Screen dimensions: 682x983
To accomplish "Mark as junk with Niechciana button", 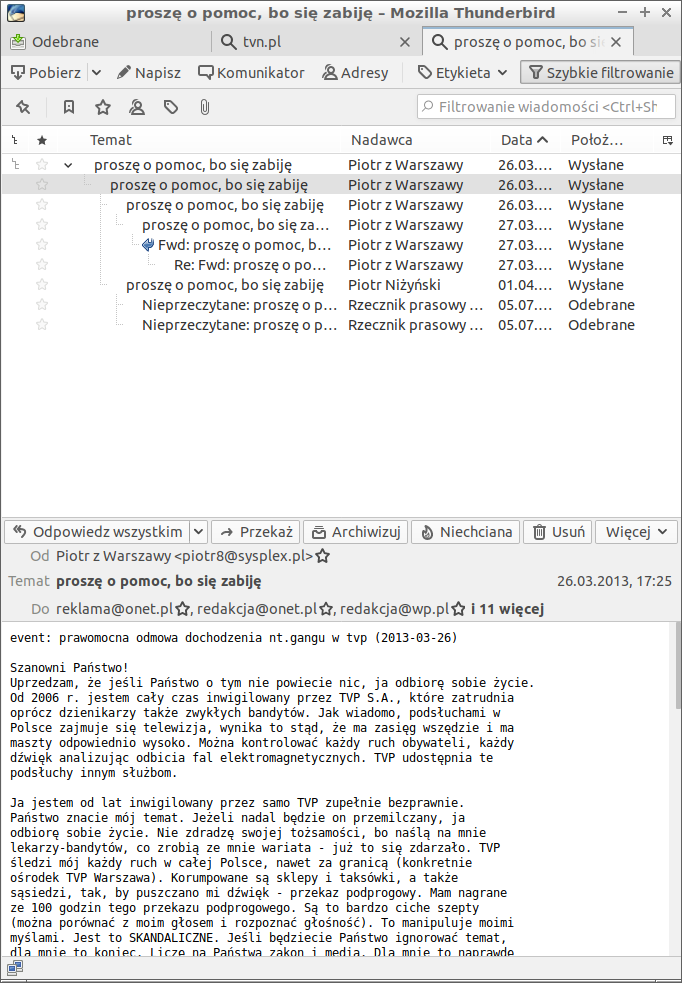I will pos(466,532).
